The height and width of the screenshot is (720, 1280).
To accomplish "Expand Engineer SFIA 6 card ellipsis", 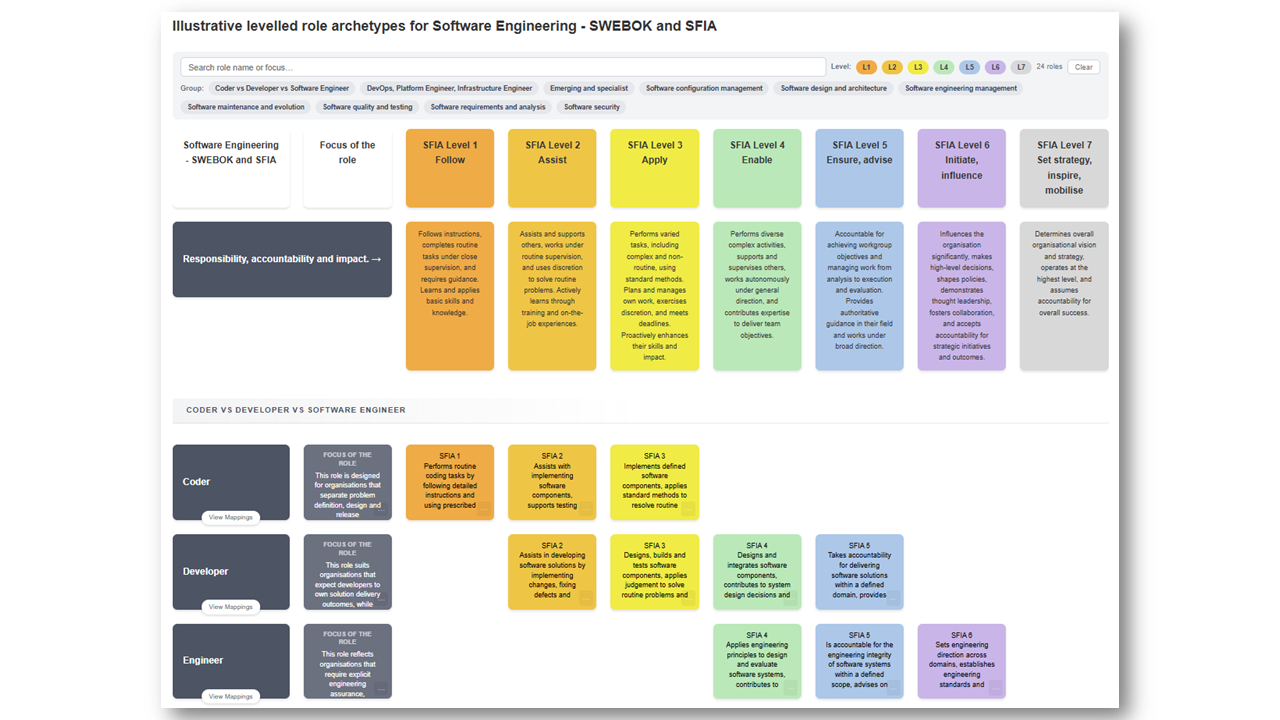I will tap(995, 688).
